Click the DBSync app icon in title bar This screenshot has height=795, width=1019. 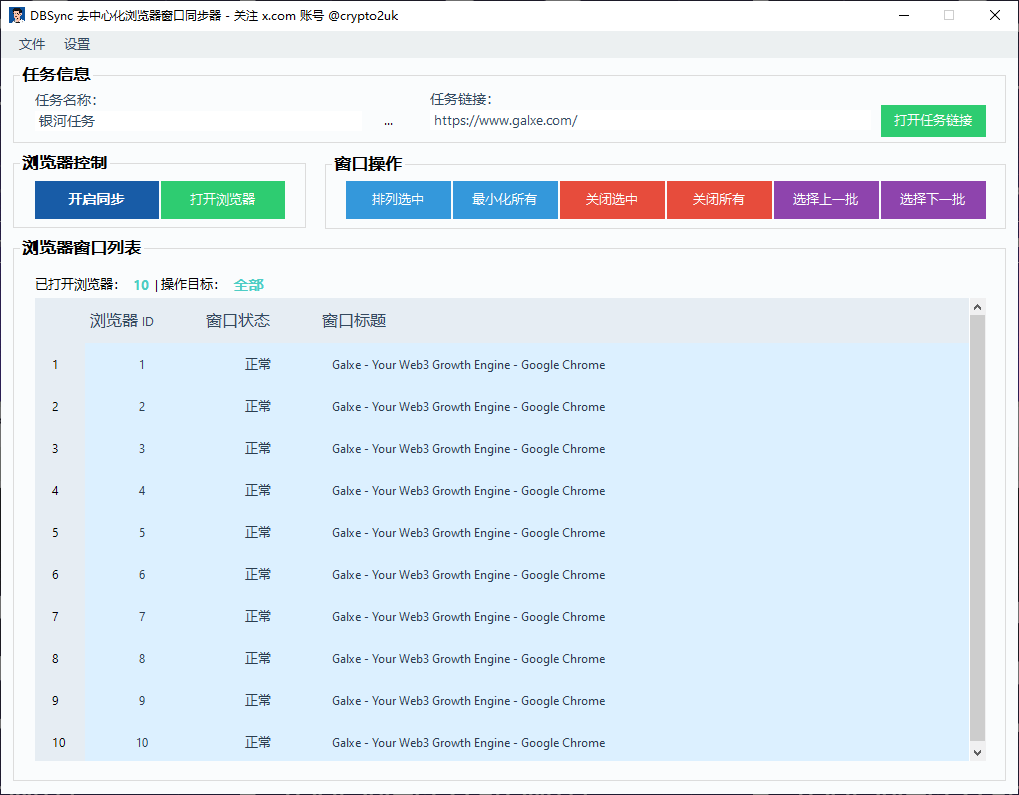click(17, 15)
